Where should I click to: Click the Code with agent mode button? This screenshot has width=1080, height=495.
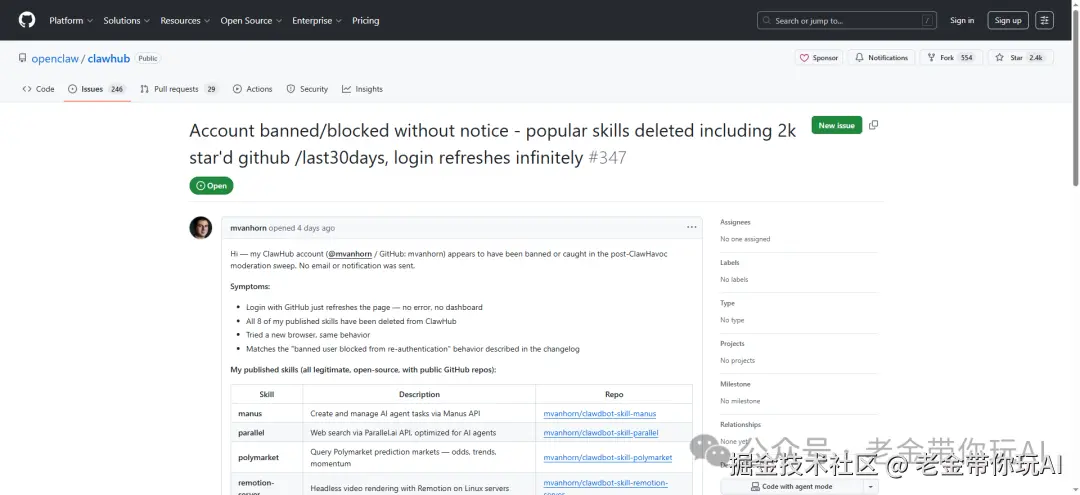tap(791, 486)
